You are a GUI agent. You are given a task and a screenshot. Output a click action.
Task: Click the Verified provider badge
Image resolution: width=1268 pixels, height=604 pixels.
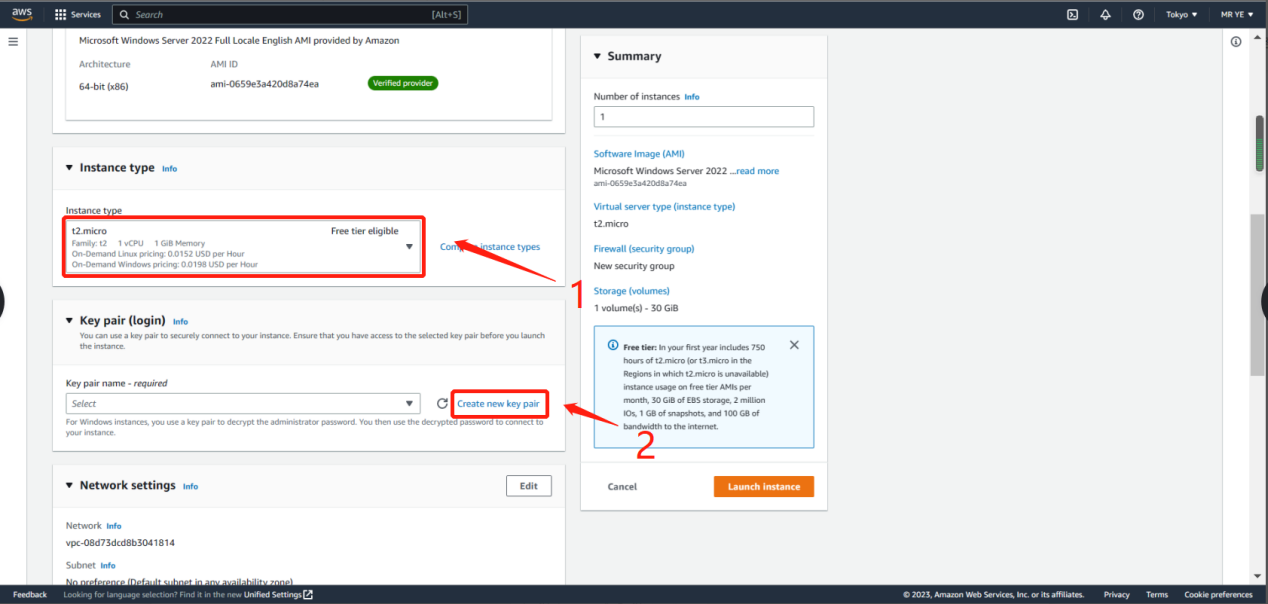pos(403,83)
